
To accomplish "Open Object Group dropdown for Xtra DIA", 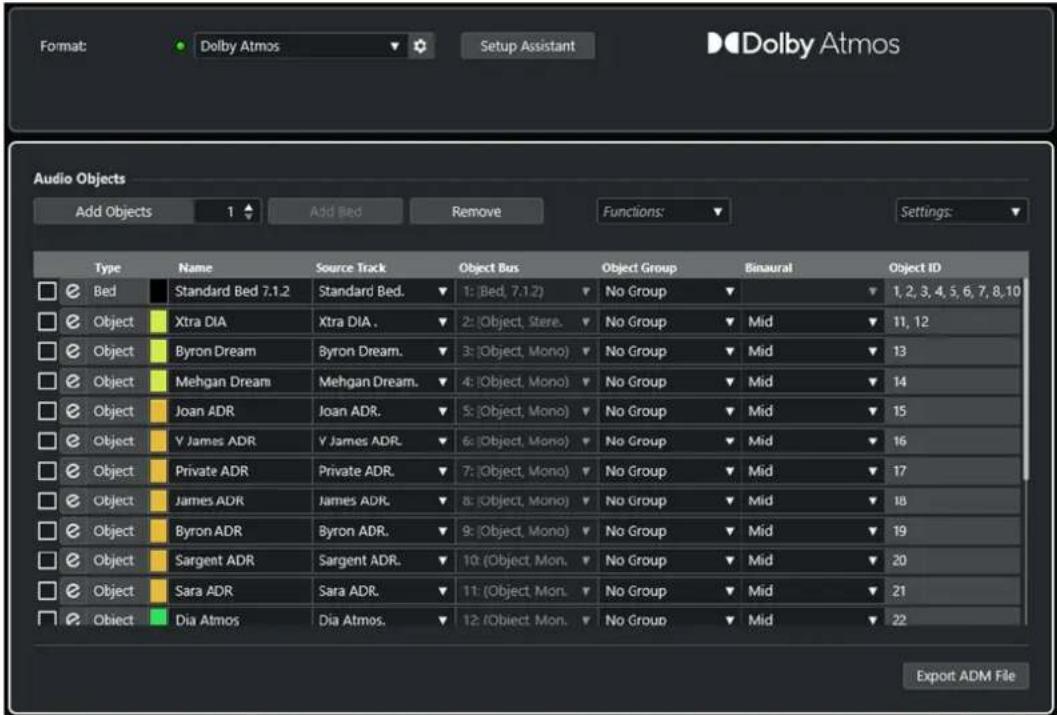I will pyautogui.click(x=669, y=321).
